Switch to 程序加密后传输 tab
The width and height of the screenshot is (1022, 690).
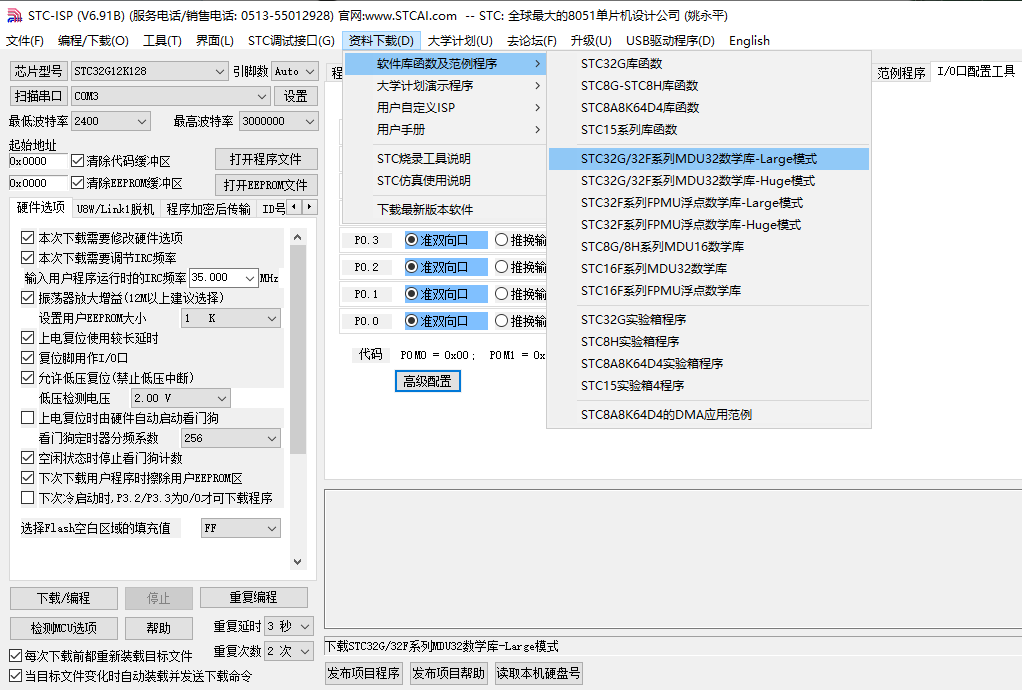(x=209, y=208)
